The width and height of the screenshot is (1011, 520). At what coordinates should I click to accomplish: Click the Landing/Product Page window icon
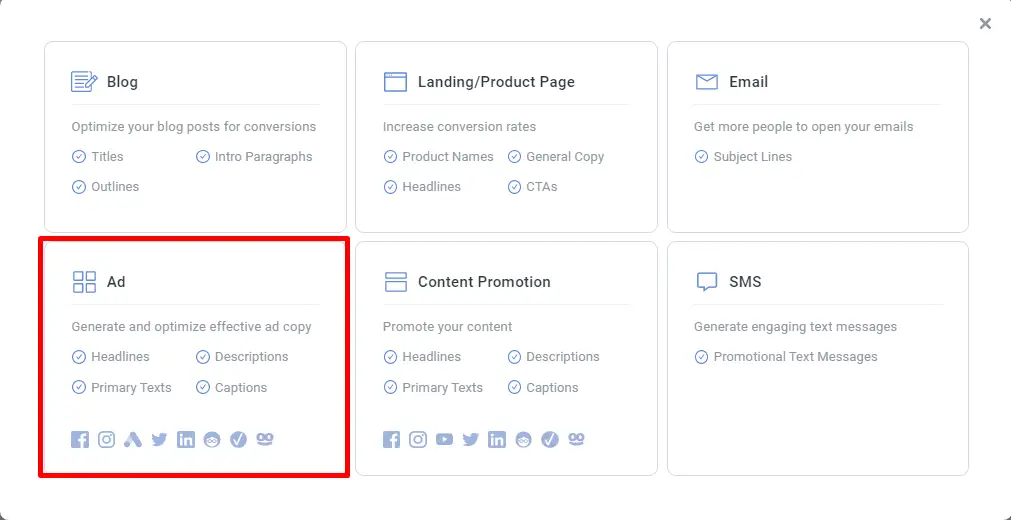[x=395, y=82]
